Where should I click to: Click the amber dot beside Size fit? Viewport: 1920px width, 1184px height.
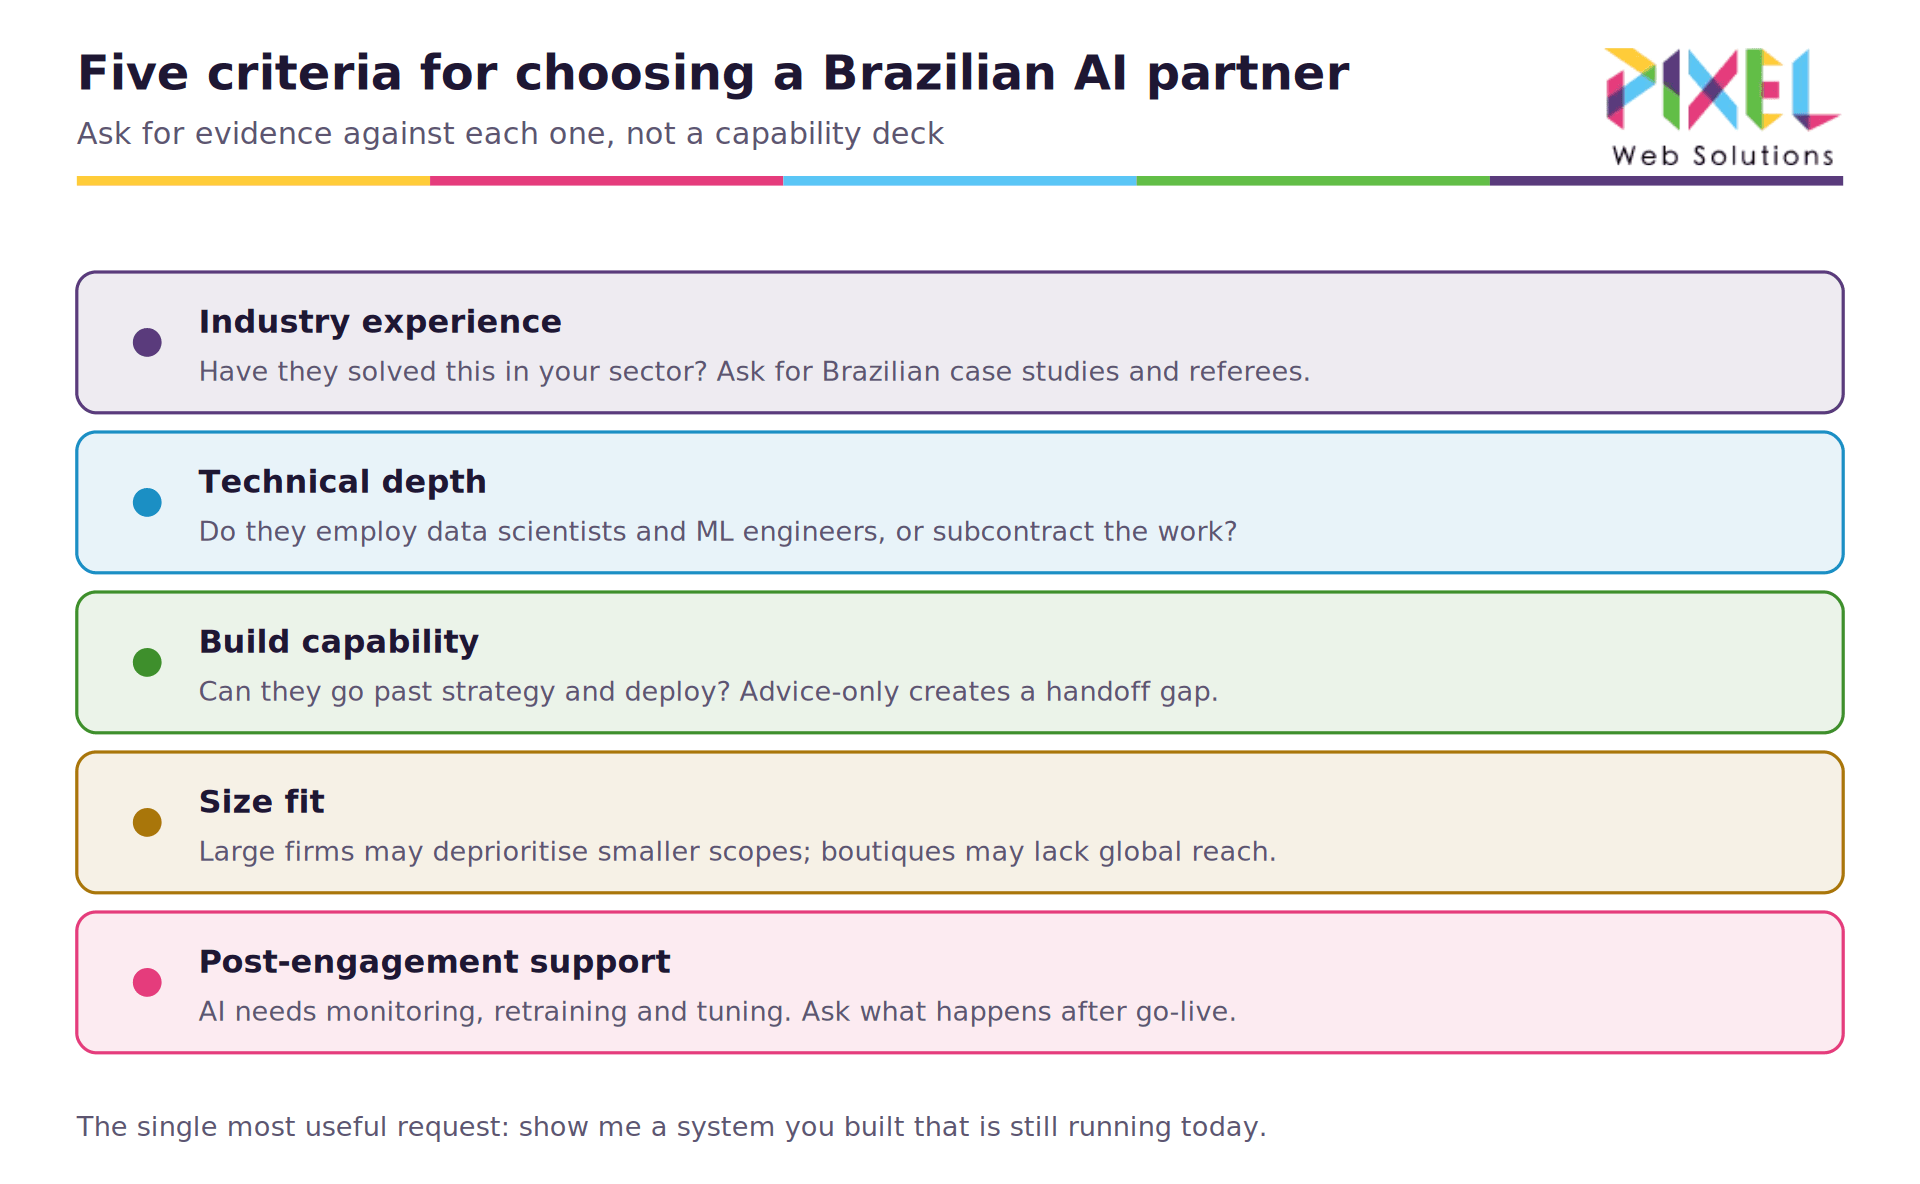tap(147, 822)
